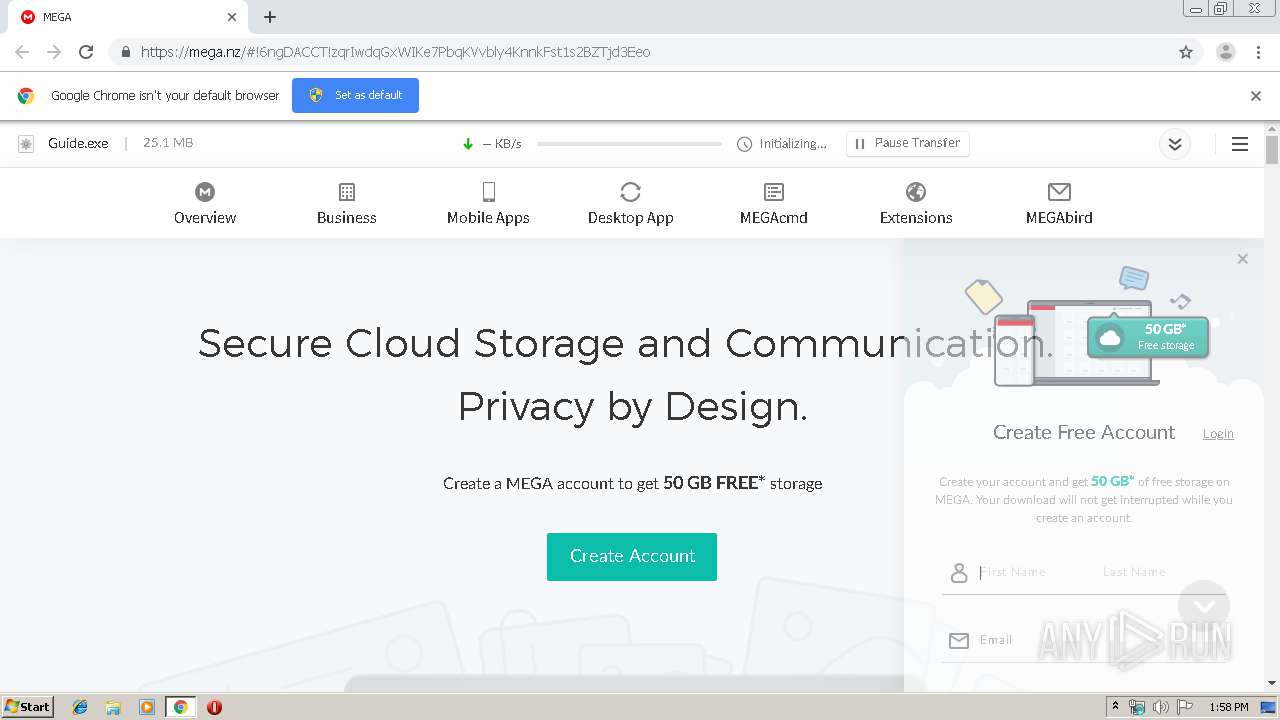
Task: Open the Desktop App sync section
Action: [x=630, y=204]
